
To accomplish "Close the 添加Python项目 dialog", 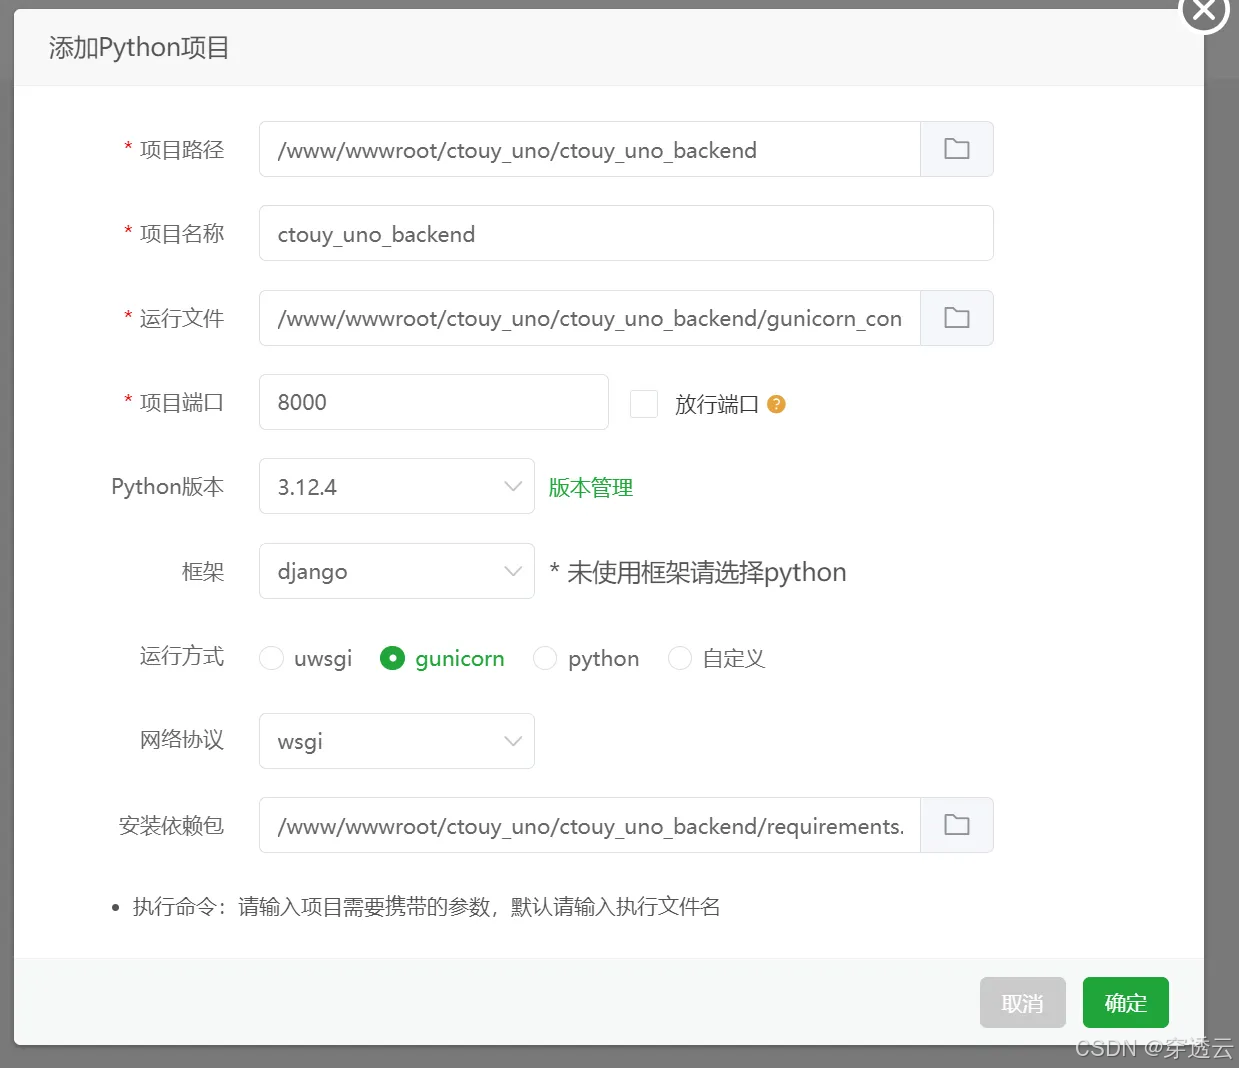I will coord(1204,11).
